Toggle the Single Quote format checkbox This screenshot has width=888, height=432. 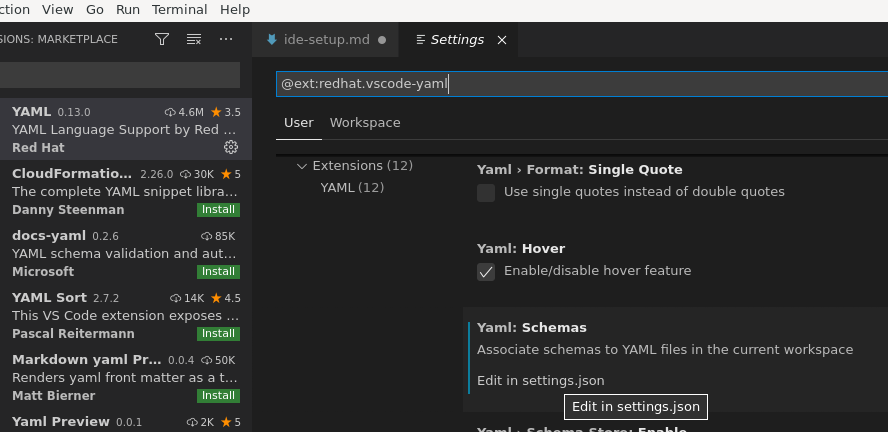tap(486, 193)
